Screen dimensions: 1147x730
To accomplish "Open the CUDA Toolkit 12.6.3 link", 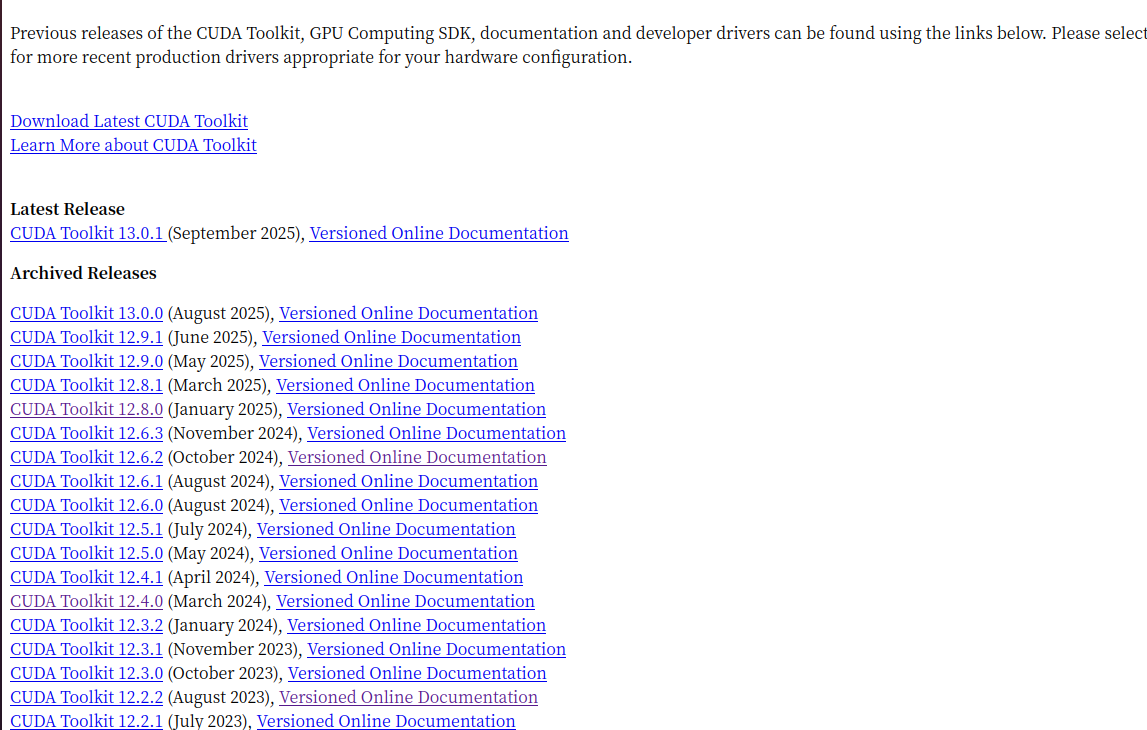I will (86, 434).
